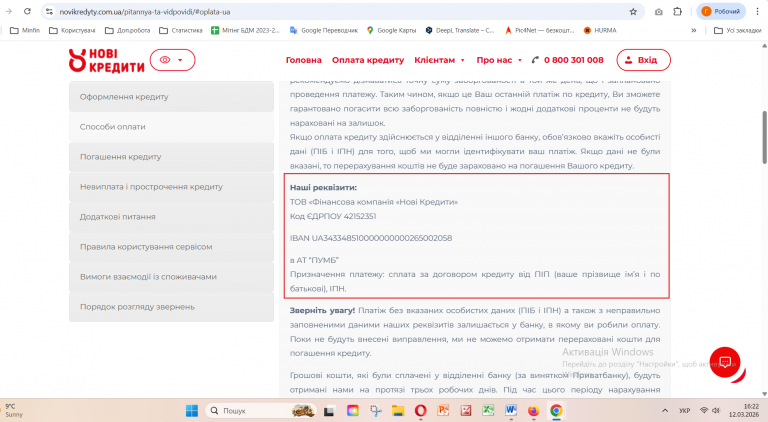Viewport: 768px width, 422px height.
Task: Show more bookmarks chevron
Action: coord(694,30)
